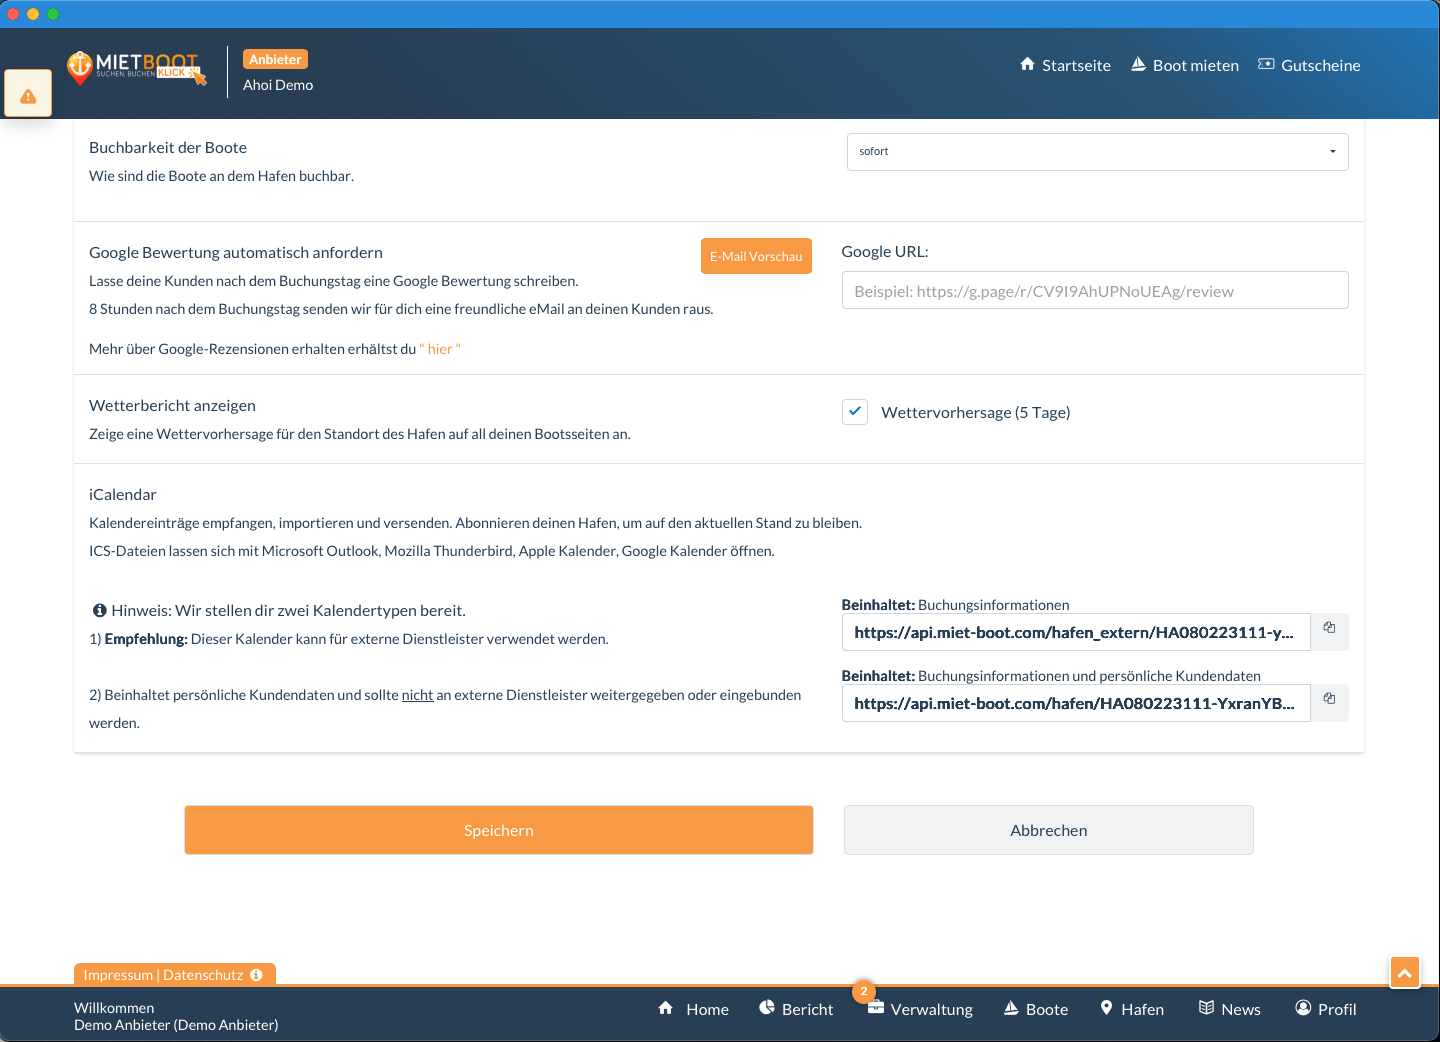Copy the hafen_extern calendar URL
1440x1042 pixels.
pyautogui.click(x=1329, y=631)
